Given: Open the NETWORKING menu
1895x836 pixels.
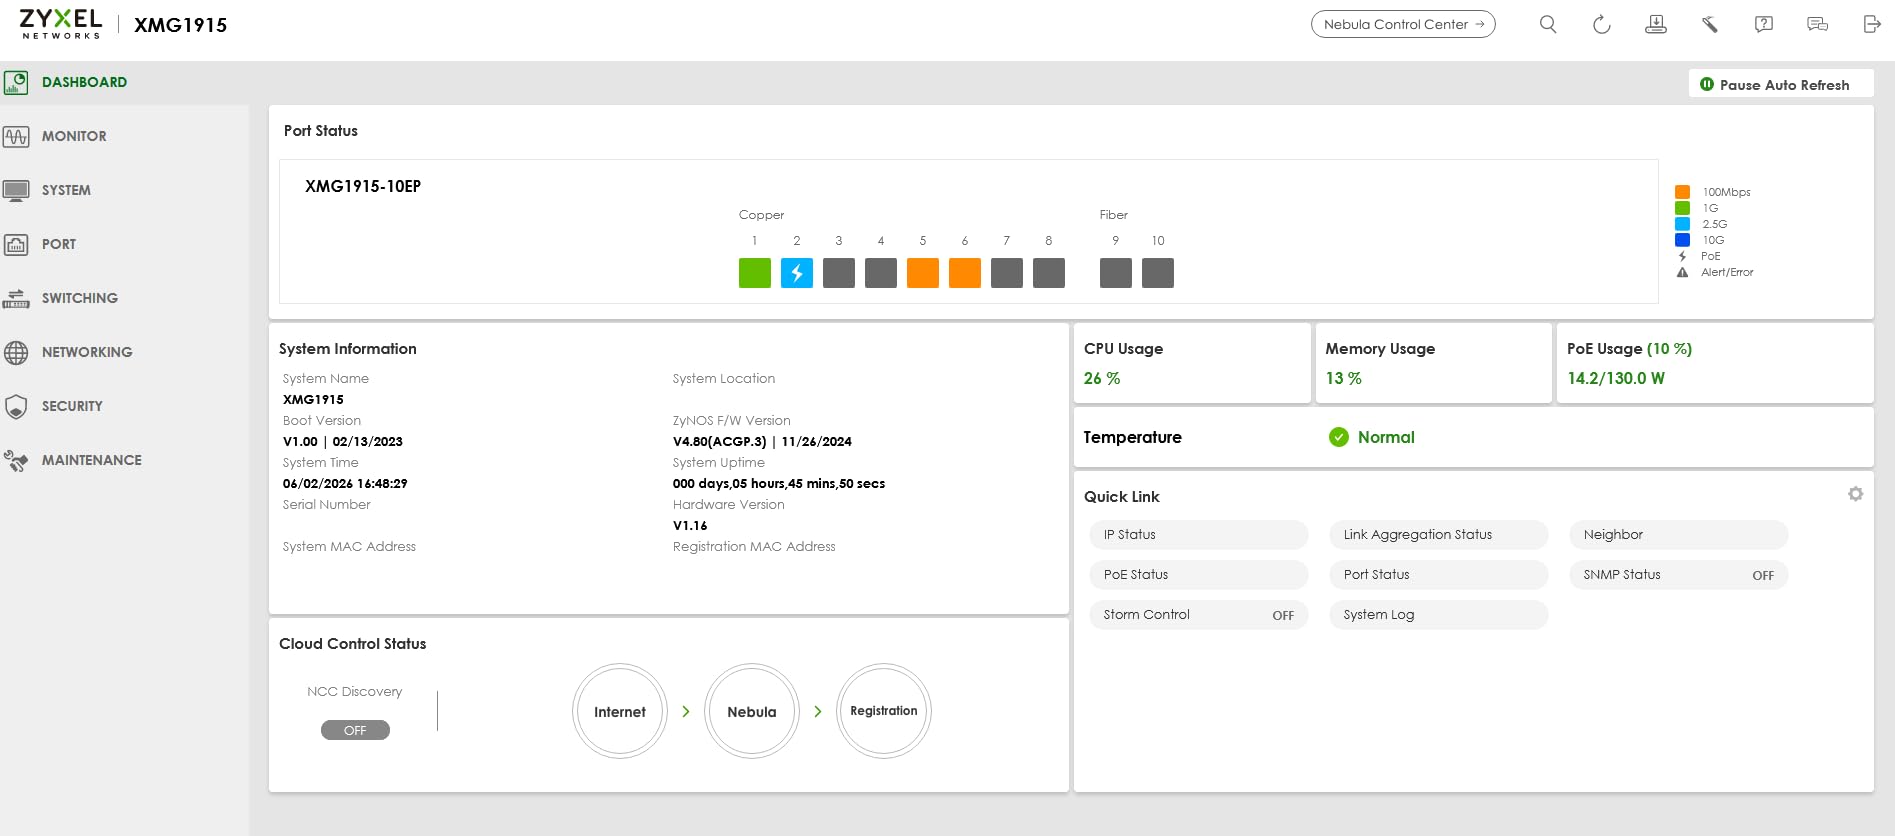Looking at the screenshot, I should point(87,352).
